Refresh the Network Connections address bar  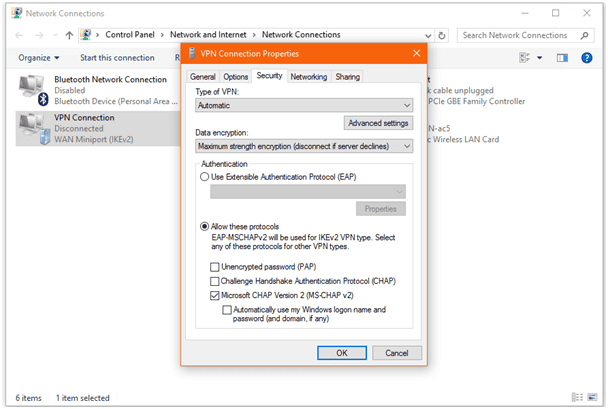tap(442, 35)
